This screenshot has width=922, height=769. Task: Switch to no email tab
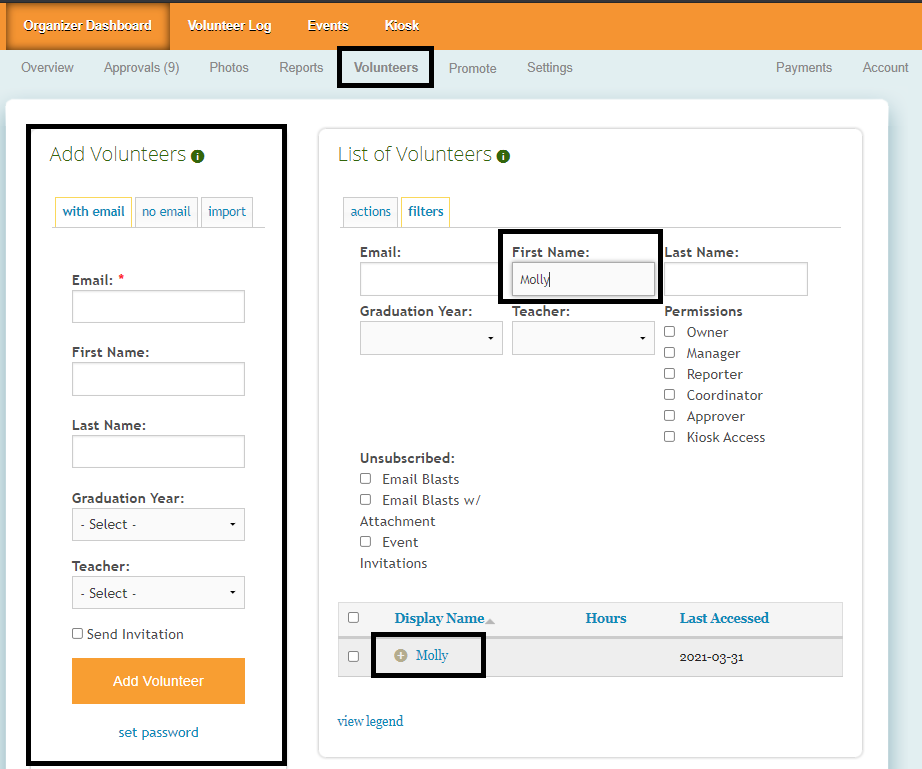(166, 212)
